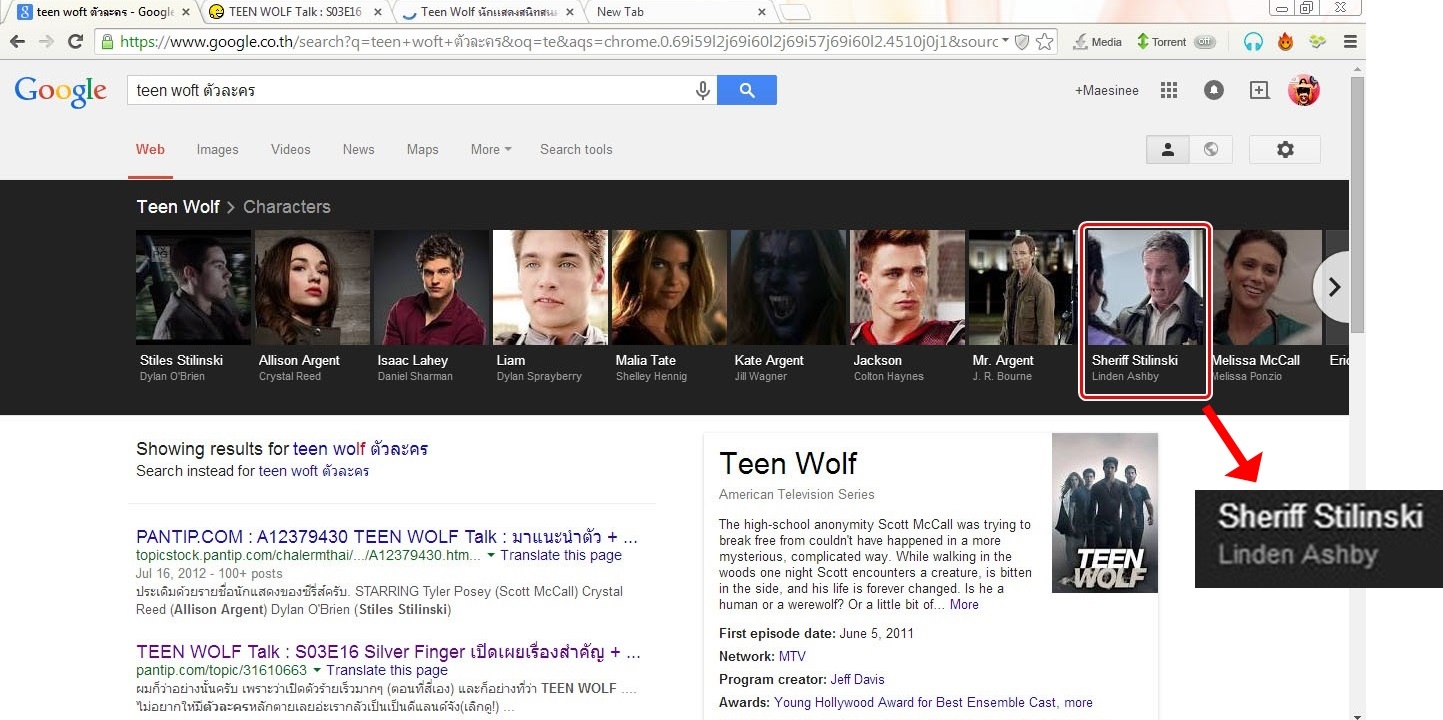The height and width of the screenshot is (720, 1443).
Task: Click the headphones extension icon
Action: [1253, 42]
